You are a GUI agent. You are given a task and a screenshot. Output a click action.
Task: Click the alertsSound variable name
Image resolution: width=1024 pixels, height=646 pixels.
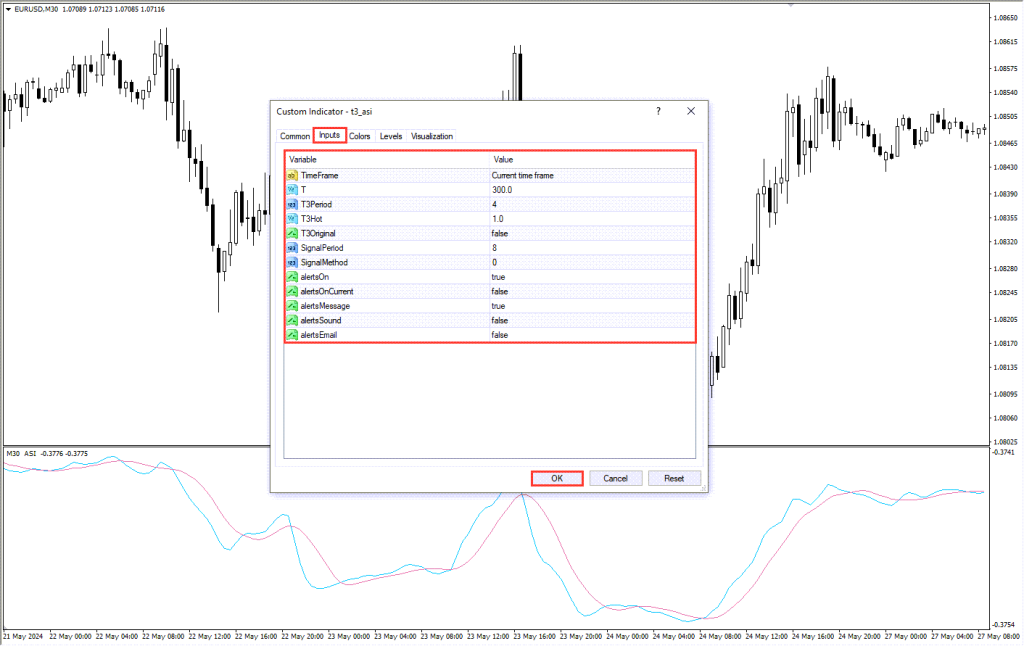tap(321, 321)
